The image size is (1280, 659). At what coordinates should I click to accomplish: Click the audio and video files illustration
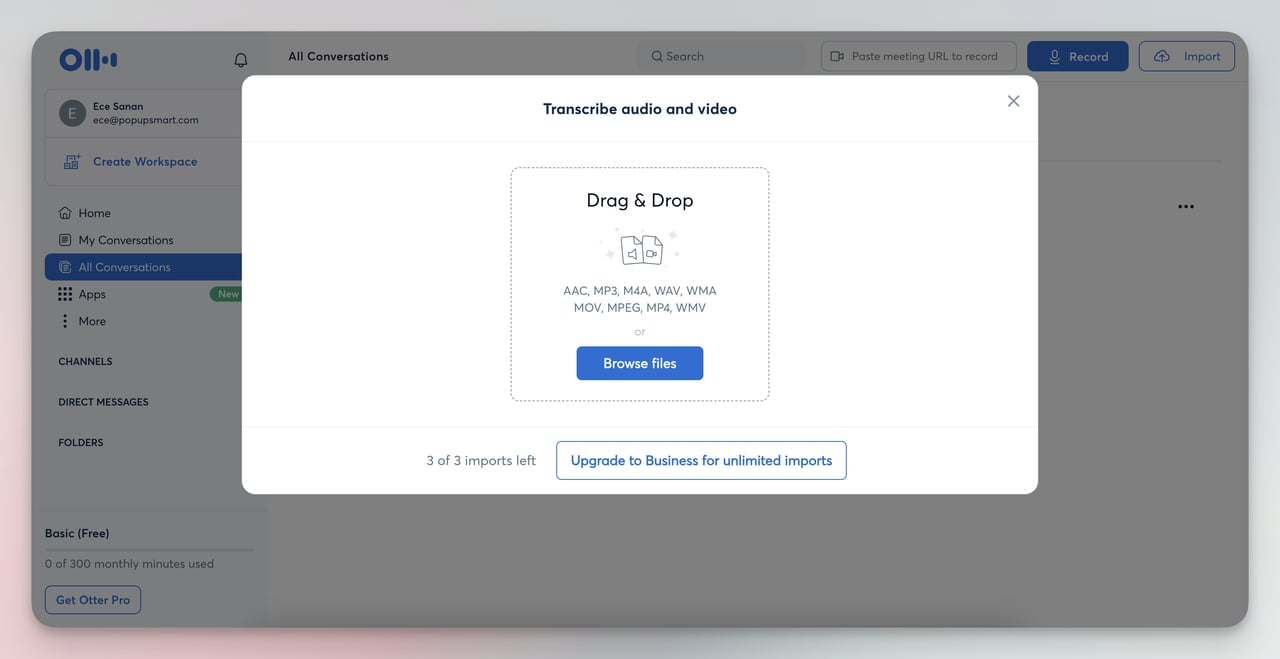[640, 248]
